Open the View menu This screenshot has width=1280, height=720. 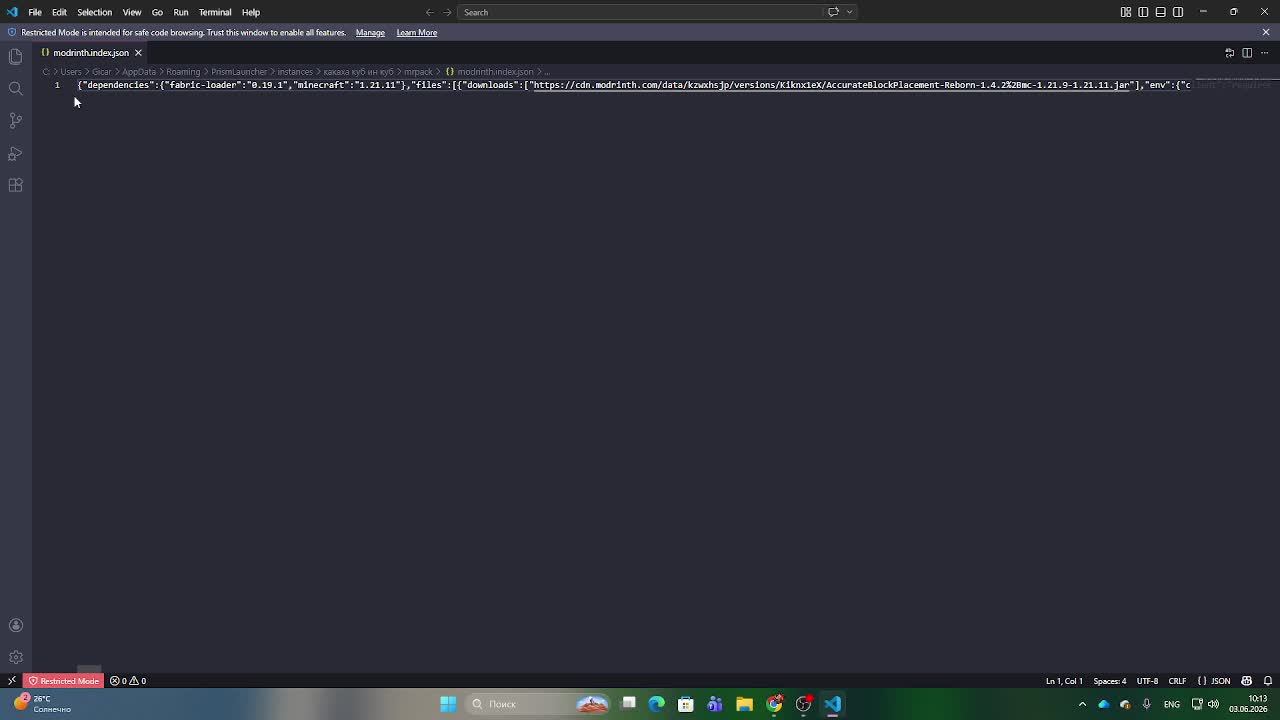tap(131, 12)
